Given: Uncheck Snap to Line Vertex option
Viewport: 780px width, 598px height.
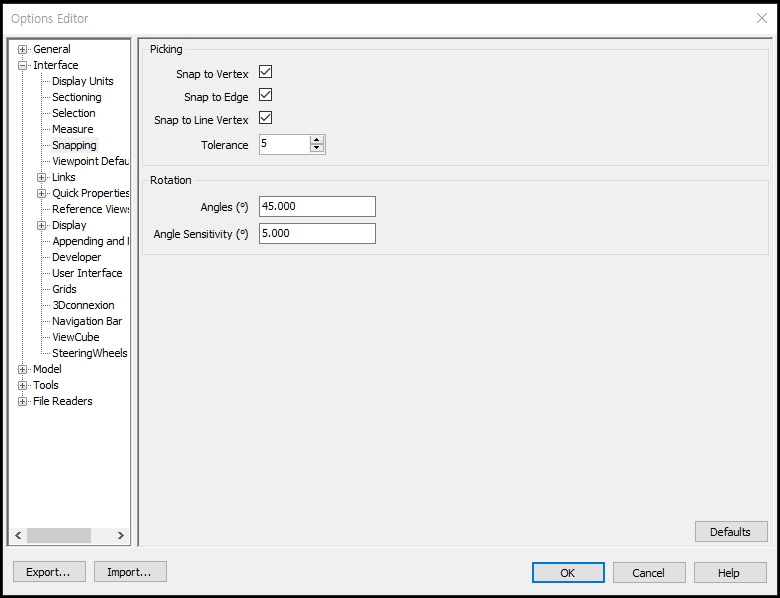Looking at the screenshot, I should coord(265,118).
